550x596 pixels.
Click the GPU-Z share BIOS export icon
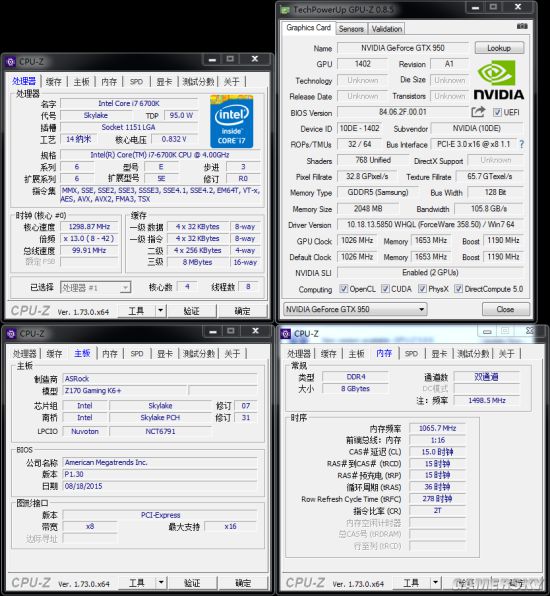pyautogui.click(x=478, y=112)
